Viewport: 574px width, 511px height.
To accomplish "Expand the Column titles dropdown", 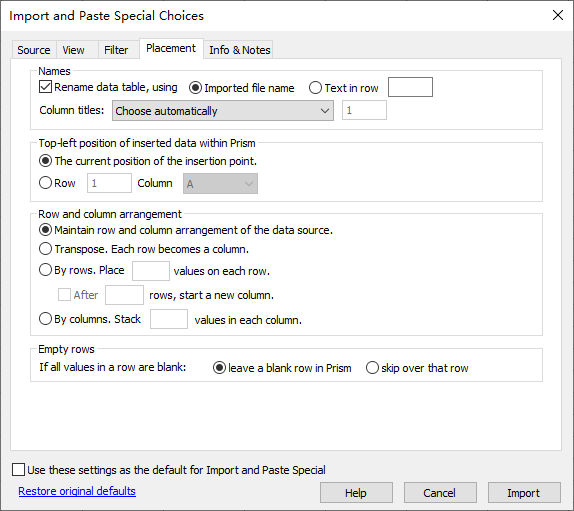I will coord(223,111).
